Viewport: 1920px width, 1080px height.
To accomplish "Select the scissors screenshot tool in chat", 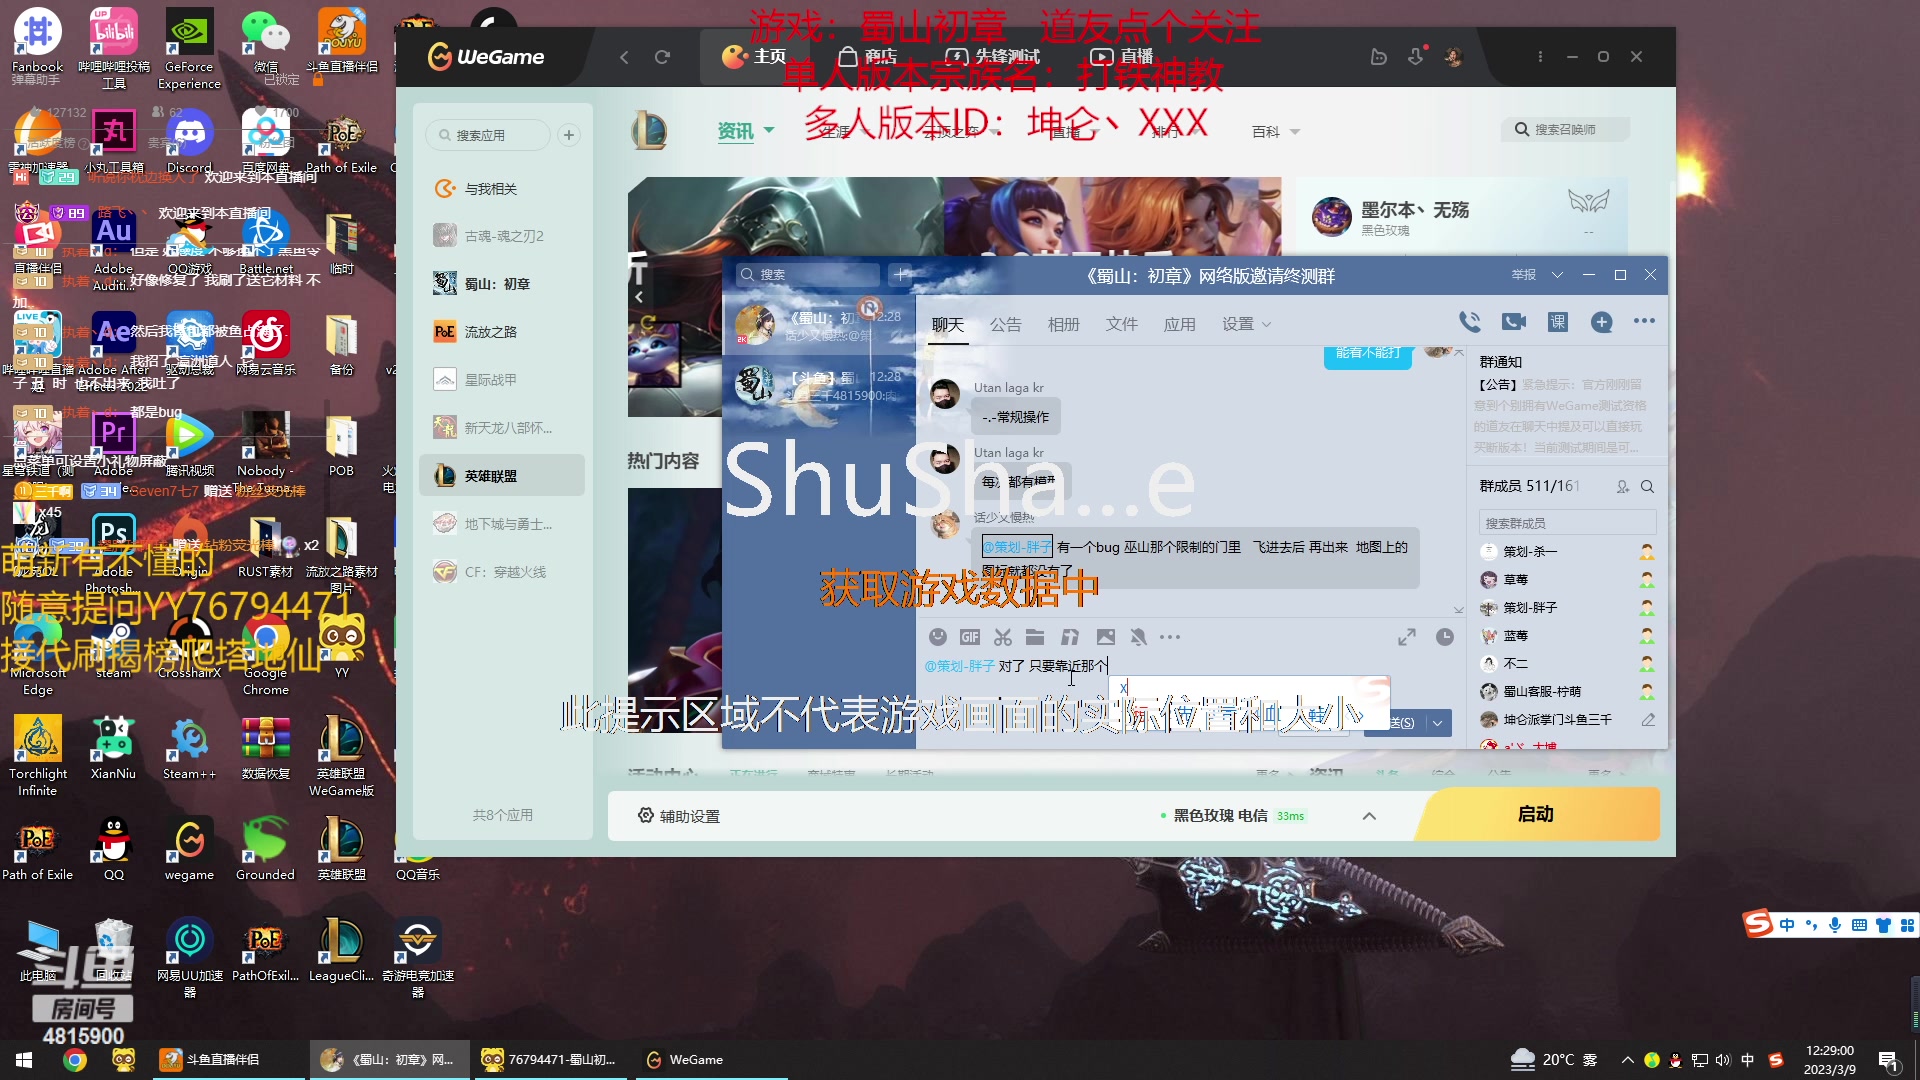I will 1003,637.
